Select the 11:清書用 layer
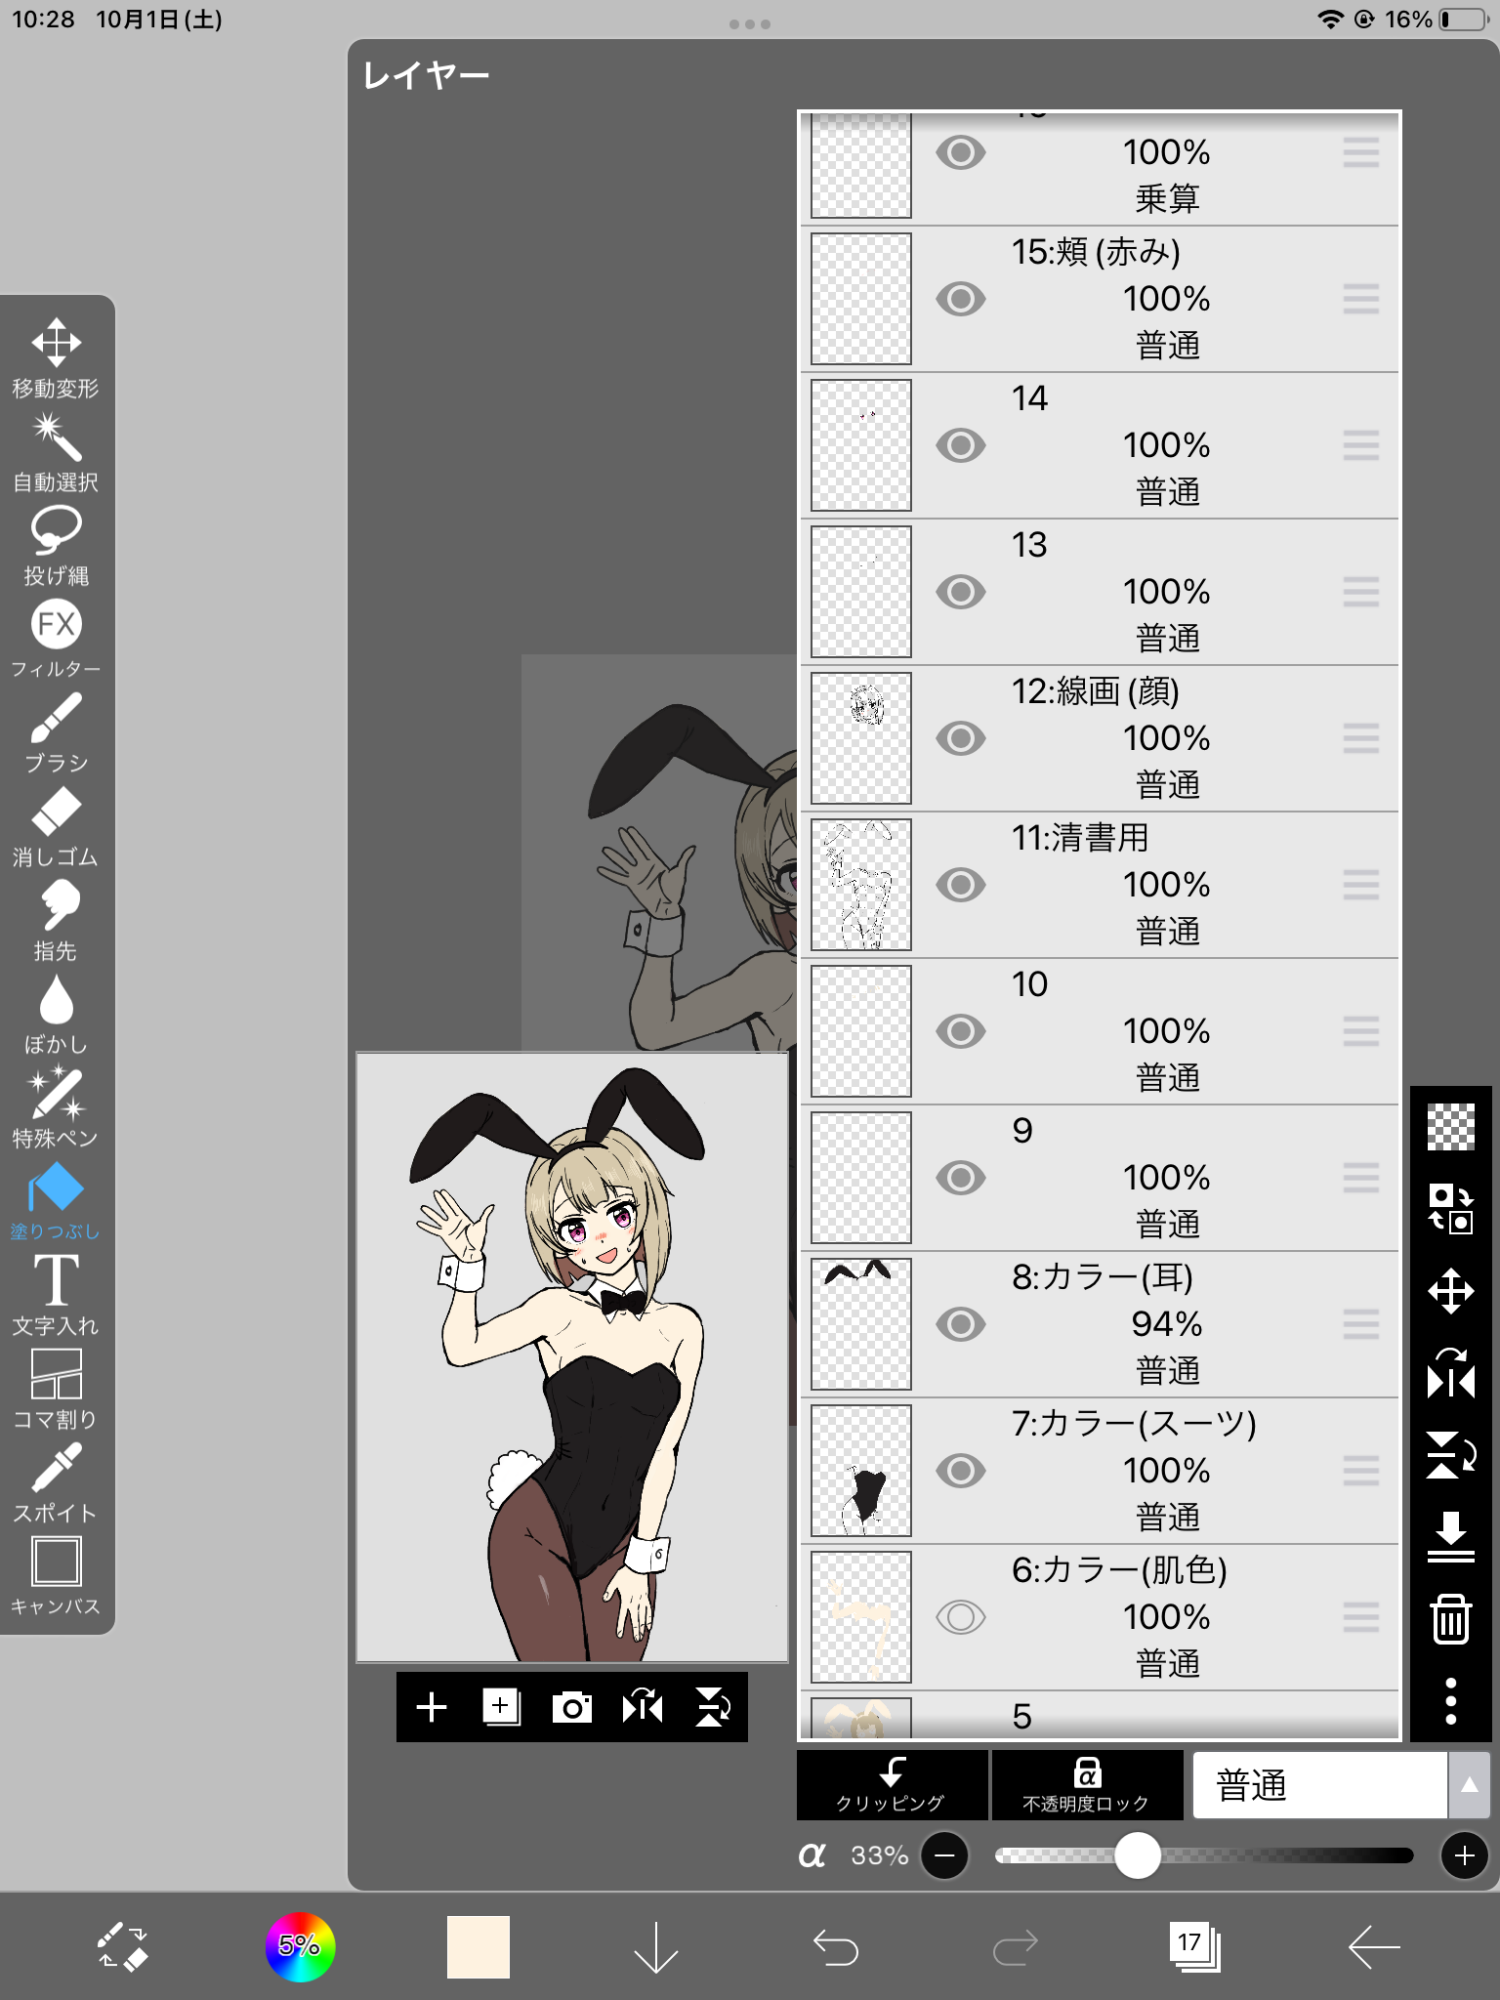Viewport: 1500px width, 2000px height. pos(1130,885)
